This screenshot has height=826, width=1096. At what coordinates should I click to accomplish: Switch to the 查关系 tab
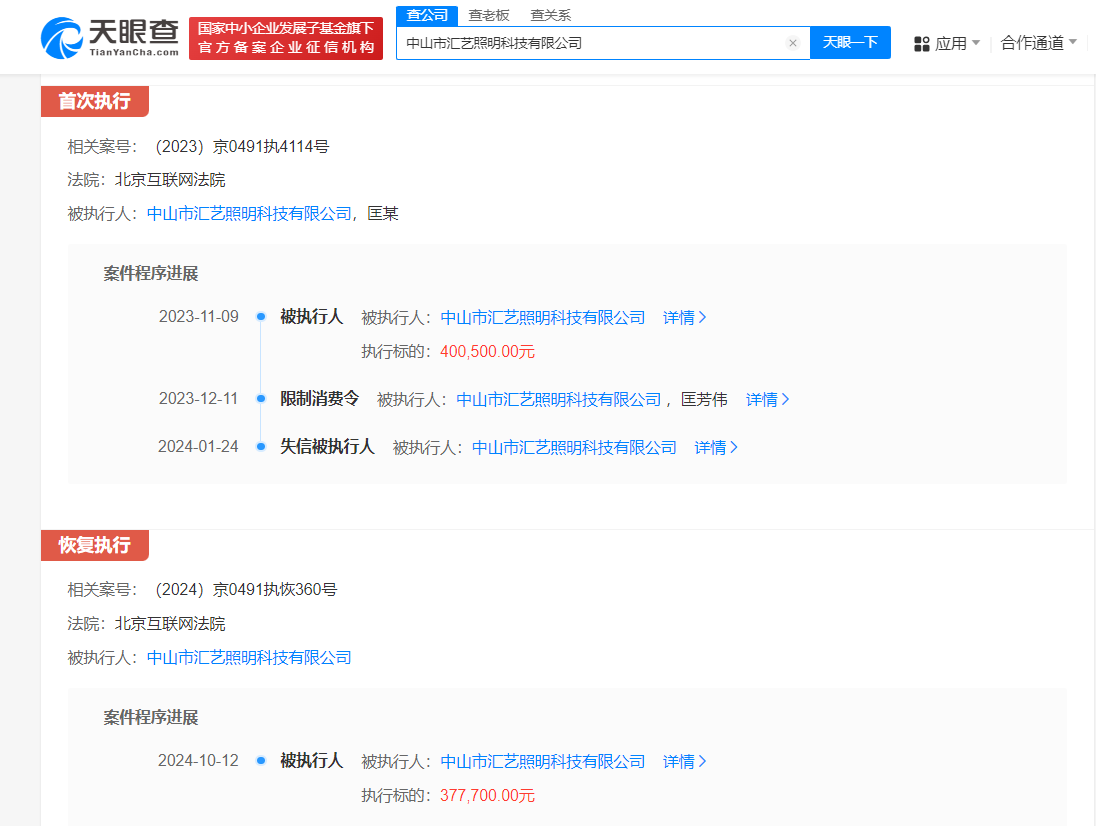[551, 15]
